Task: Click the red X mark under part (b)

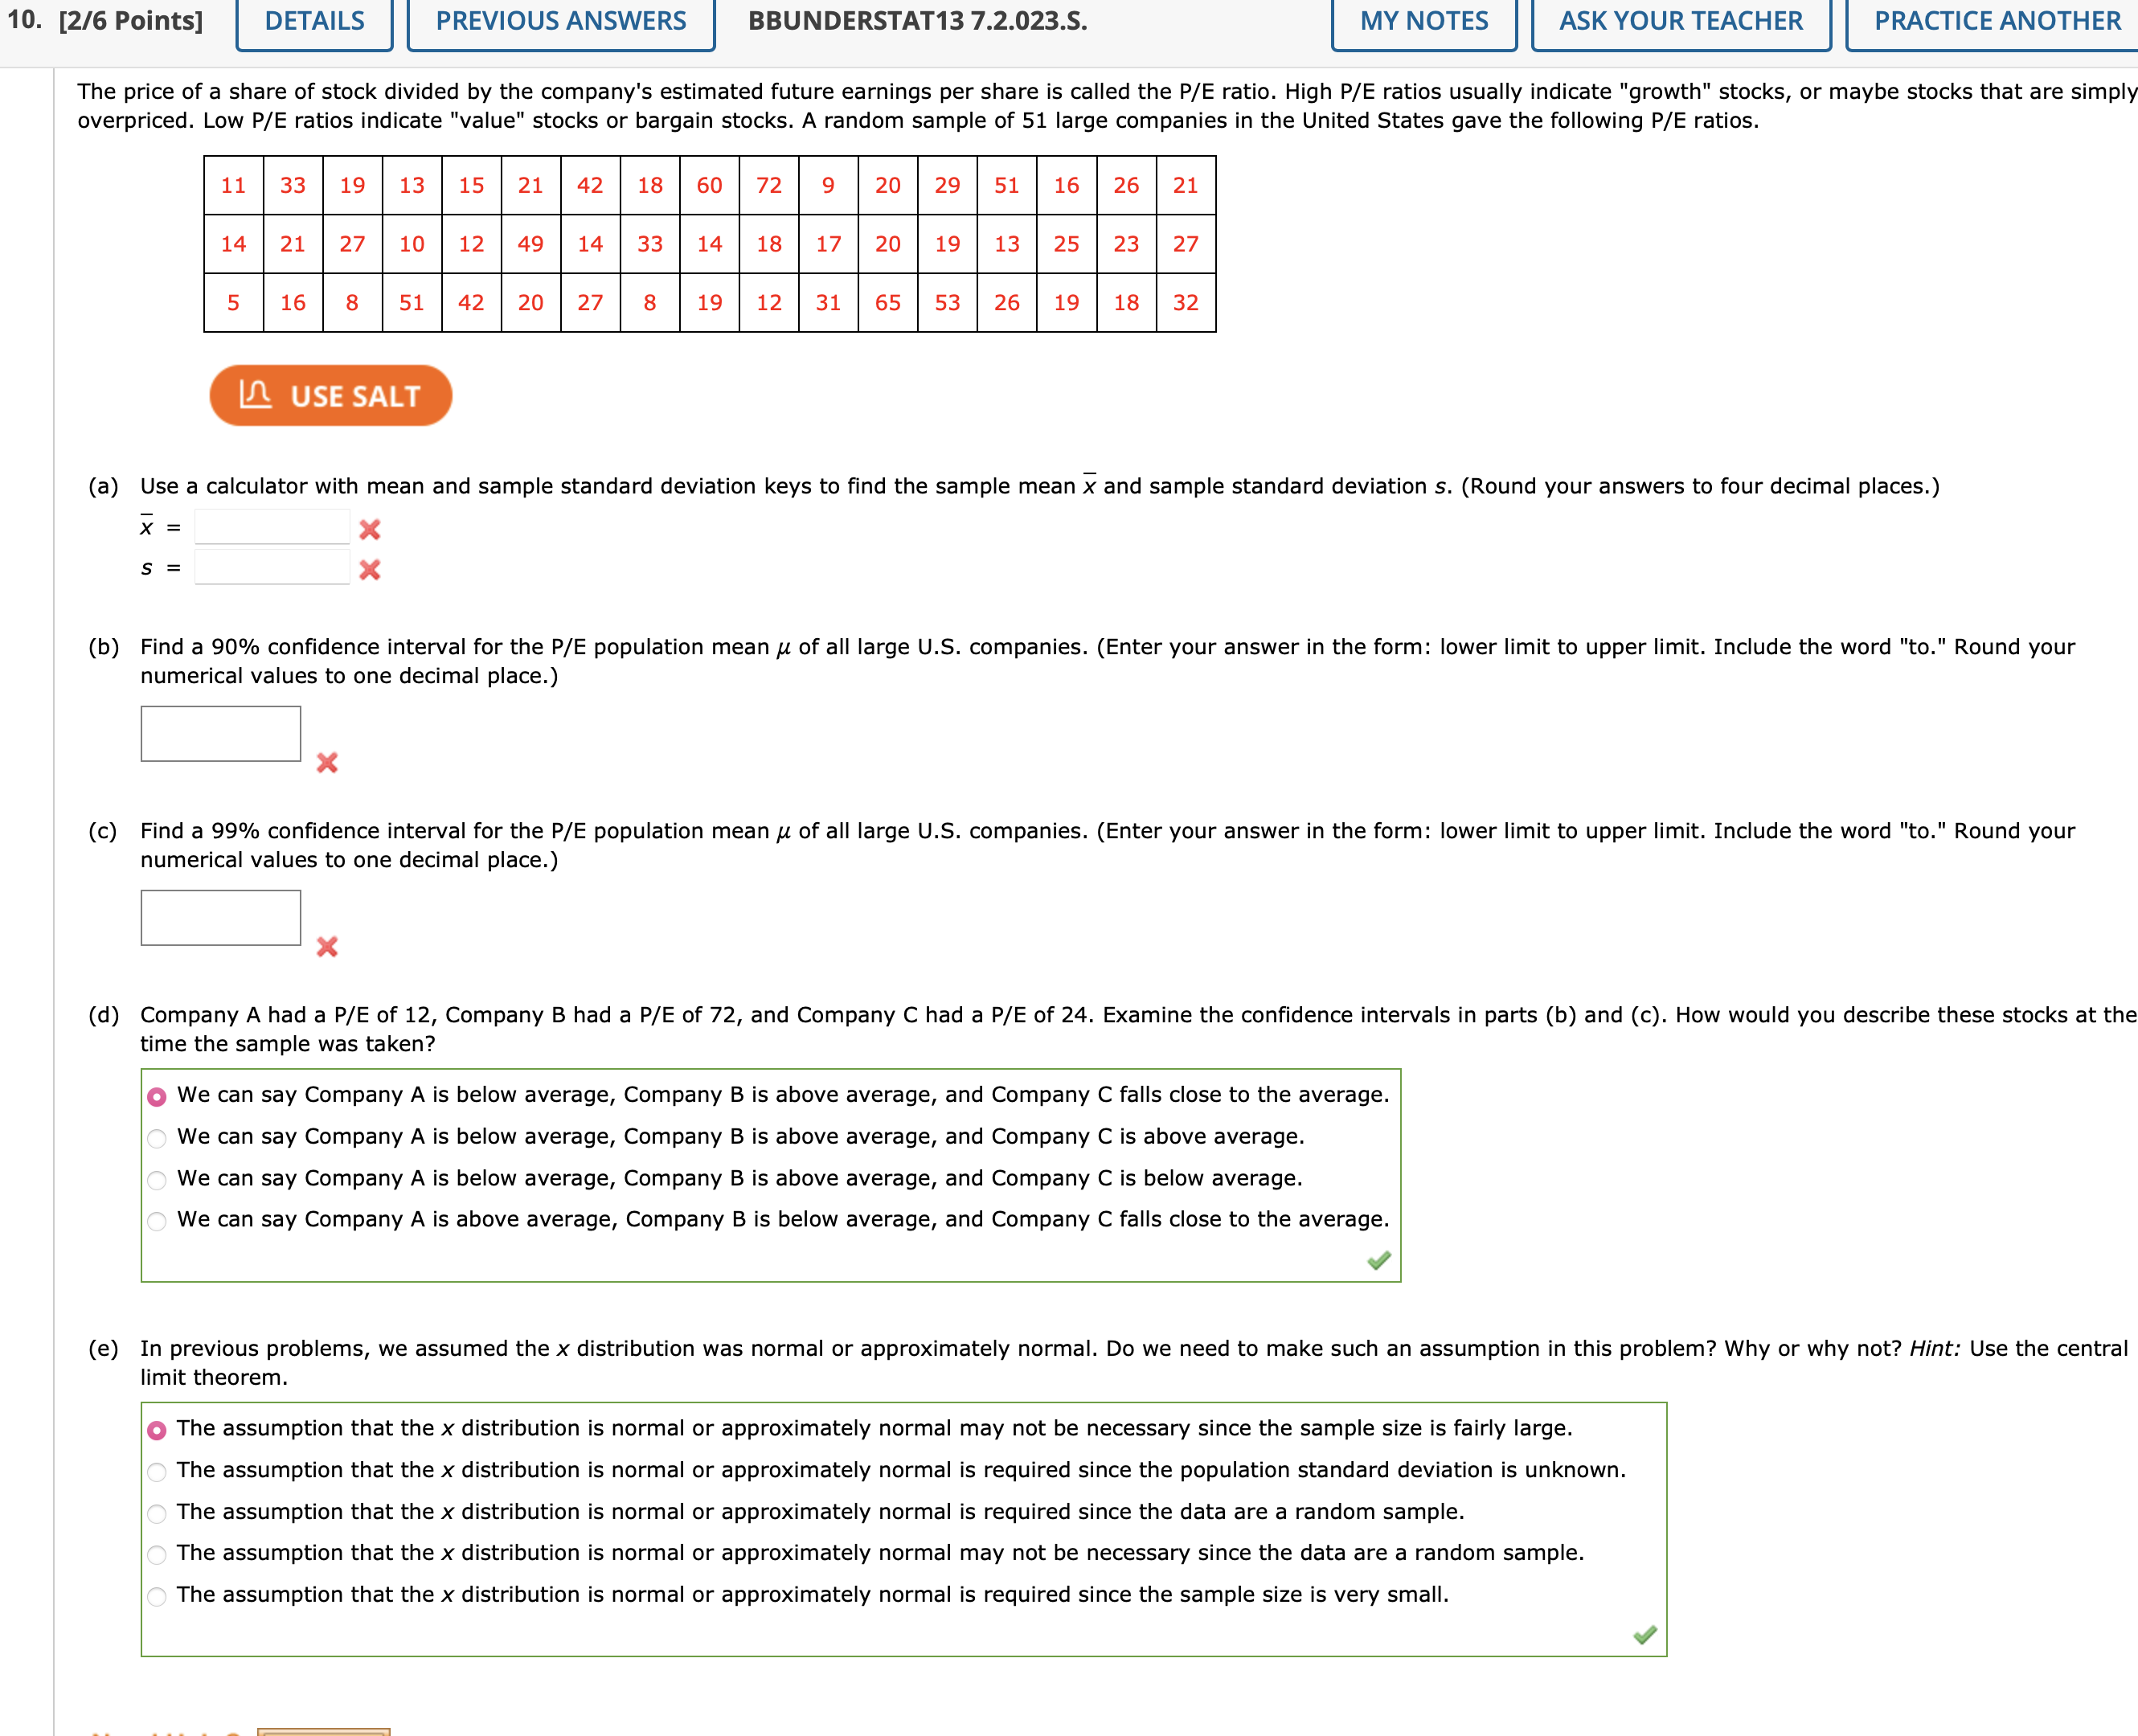Action: [x=327, y=762]
